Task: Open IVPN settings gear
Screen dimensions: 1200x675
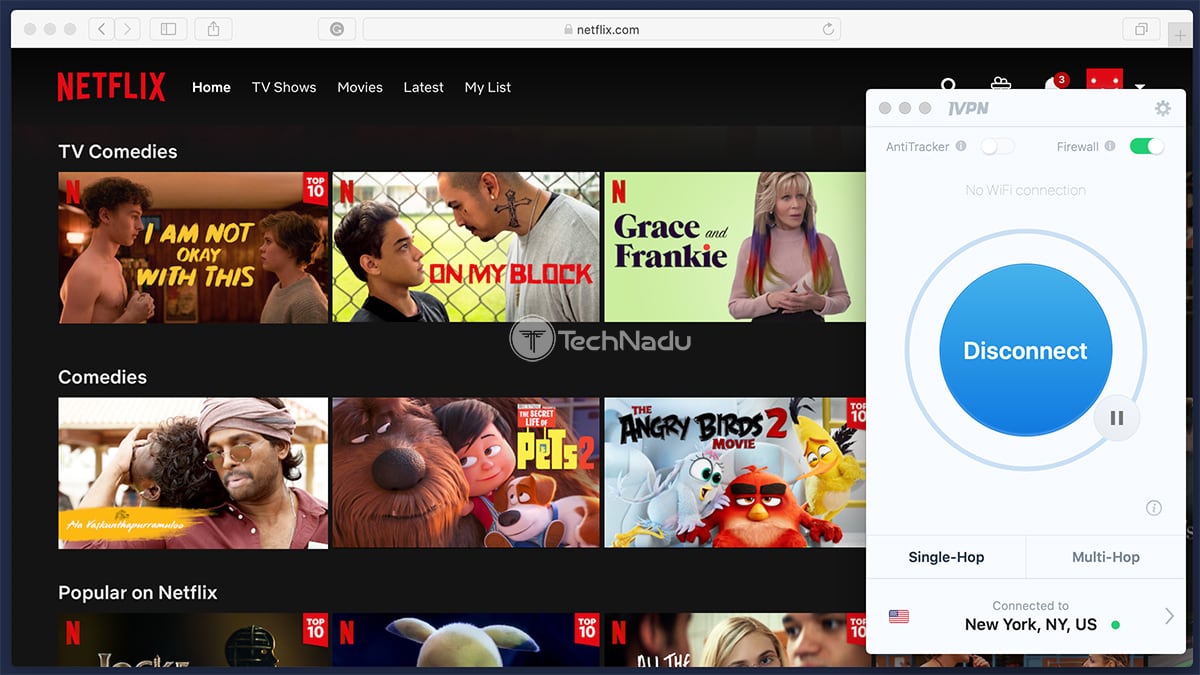Action: click(1162, 108)
